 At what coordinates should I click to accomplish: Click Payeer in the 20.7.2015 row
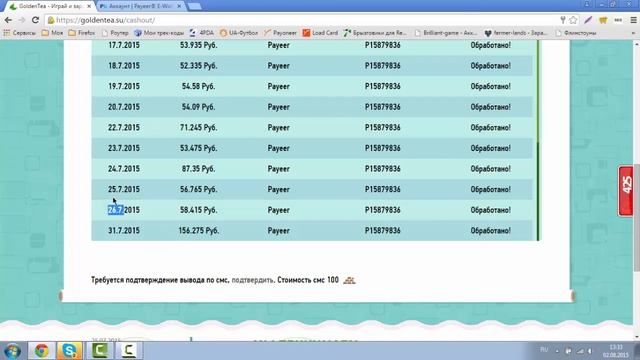(x=279, y=107)
